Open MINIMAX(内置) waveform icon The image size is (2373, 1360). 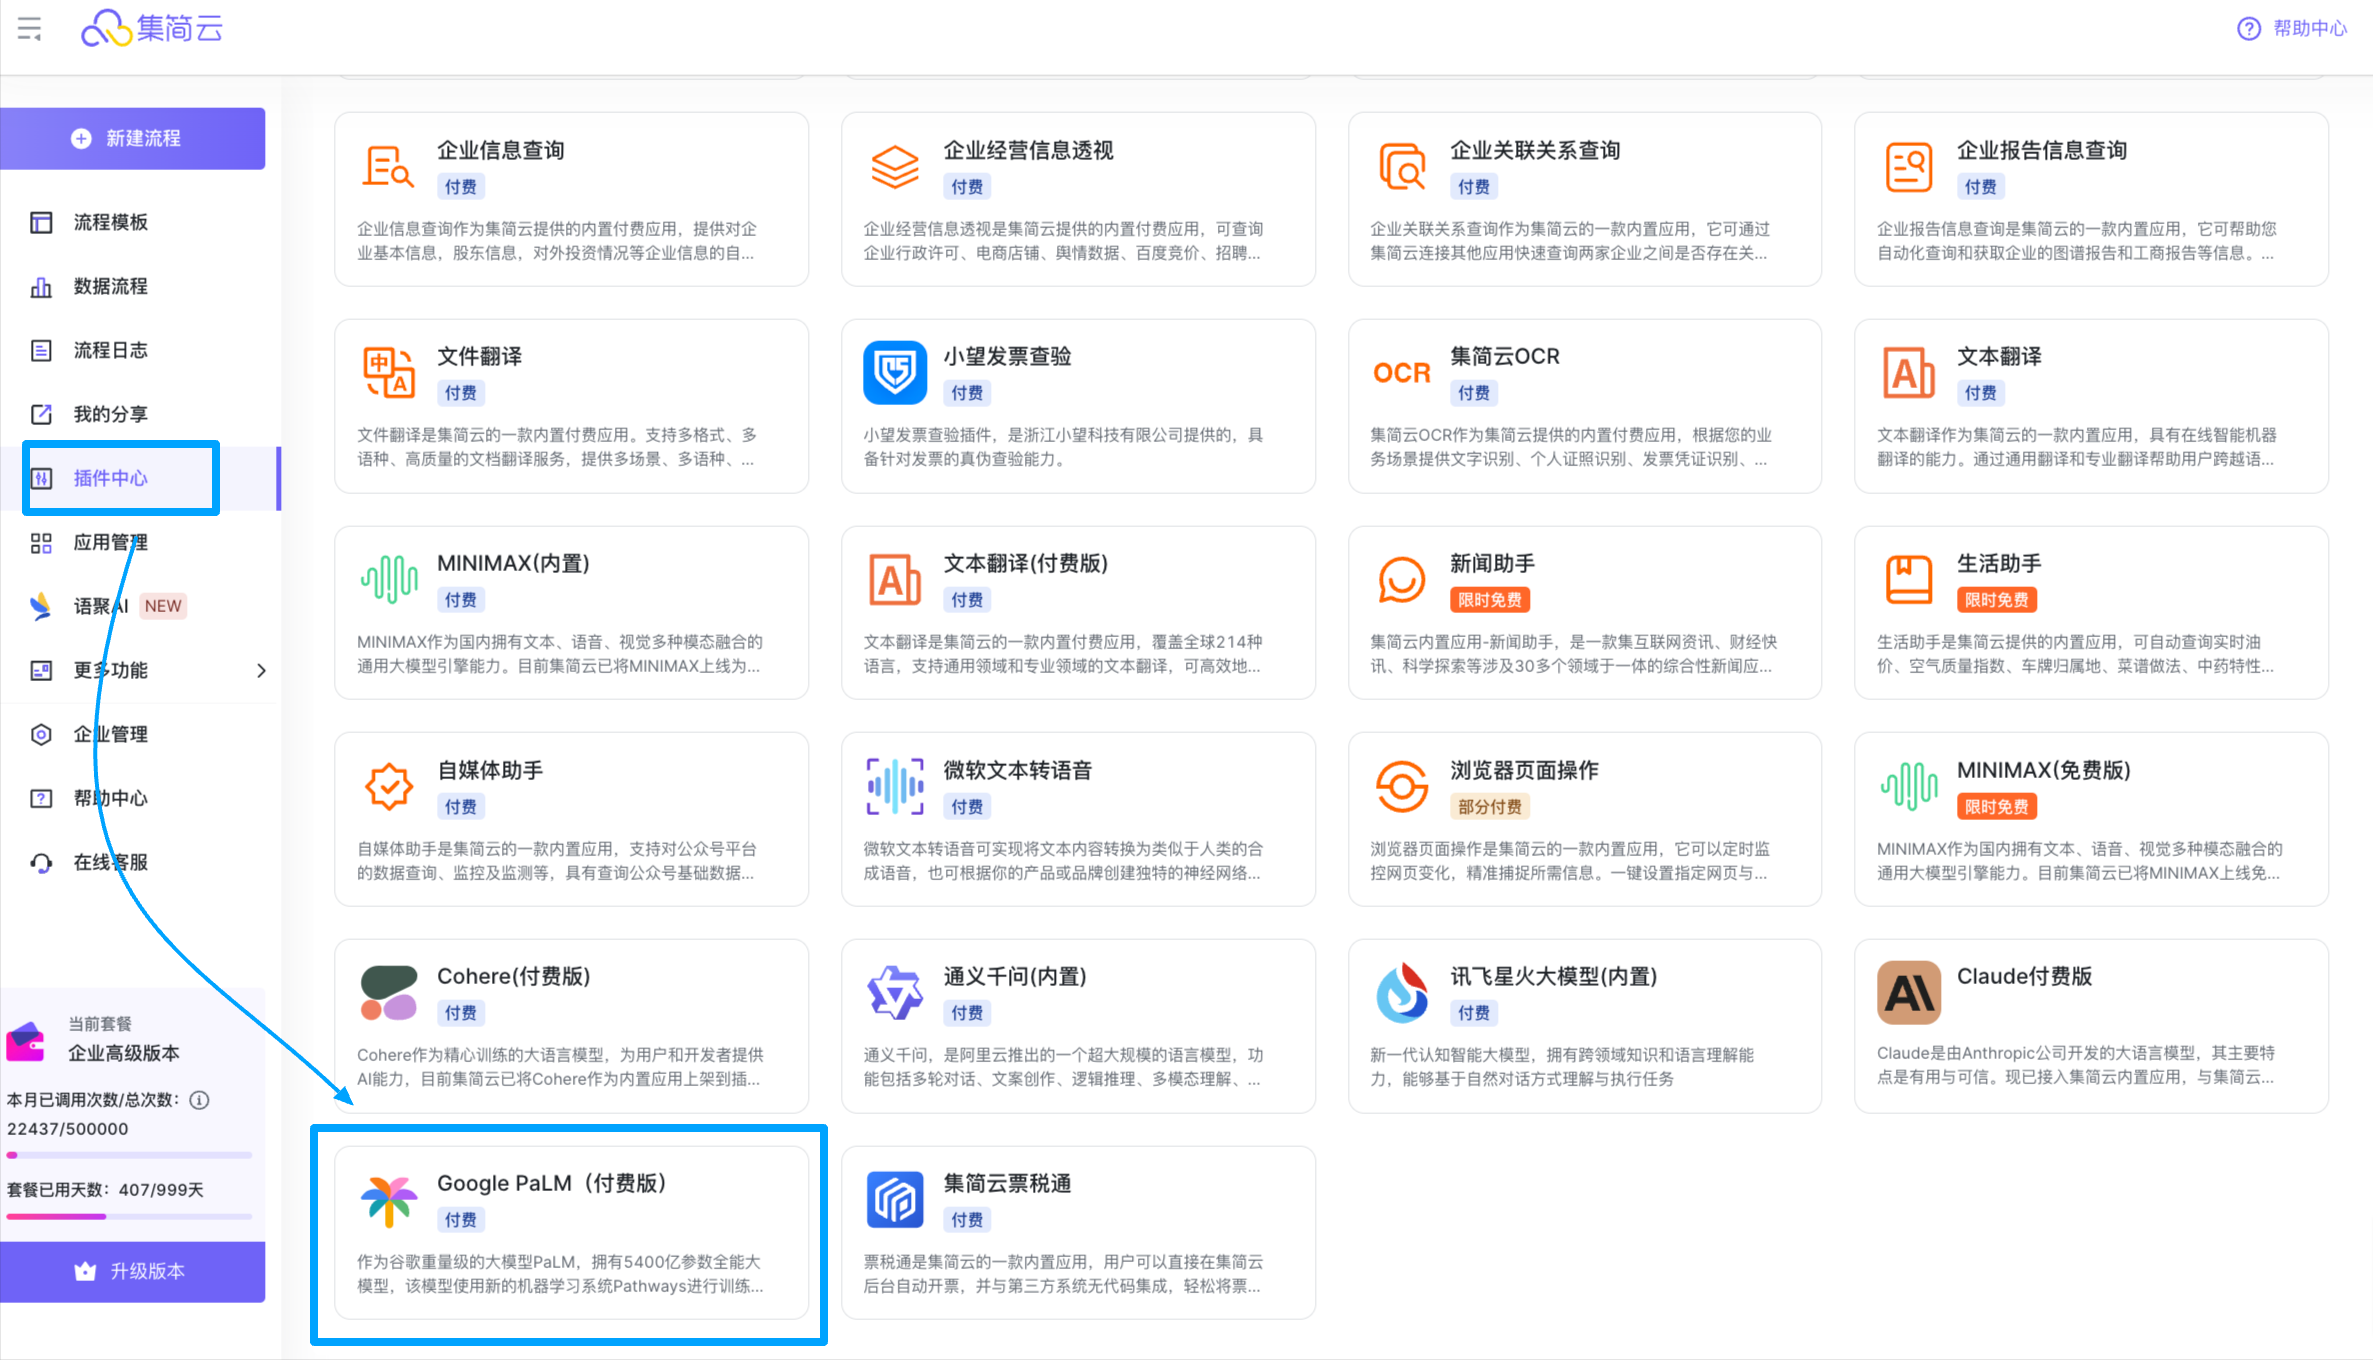tap(388, 580)
